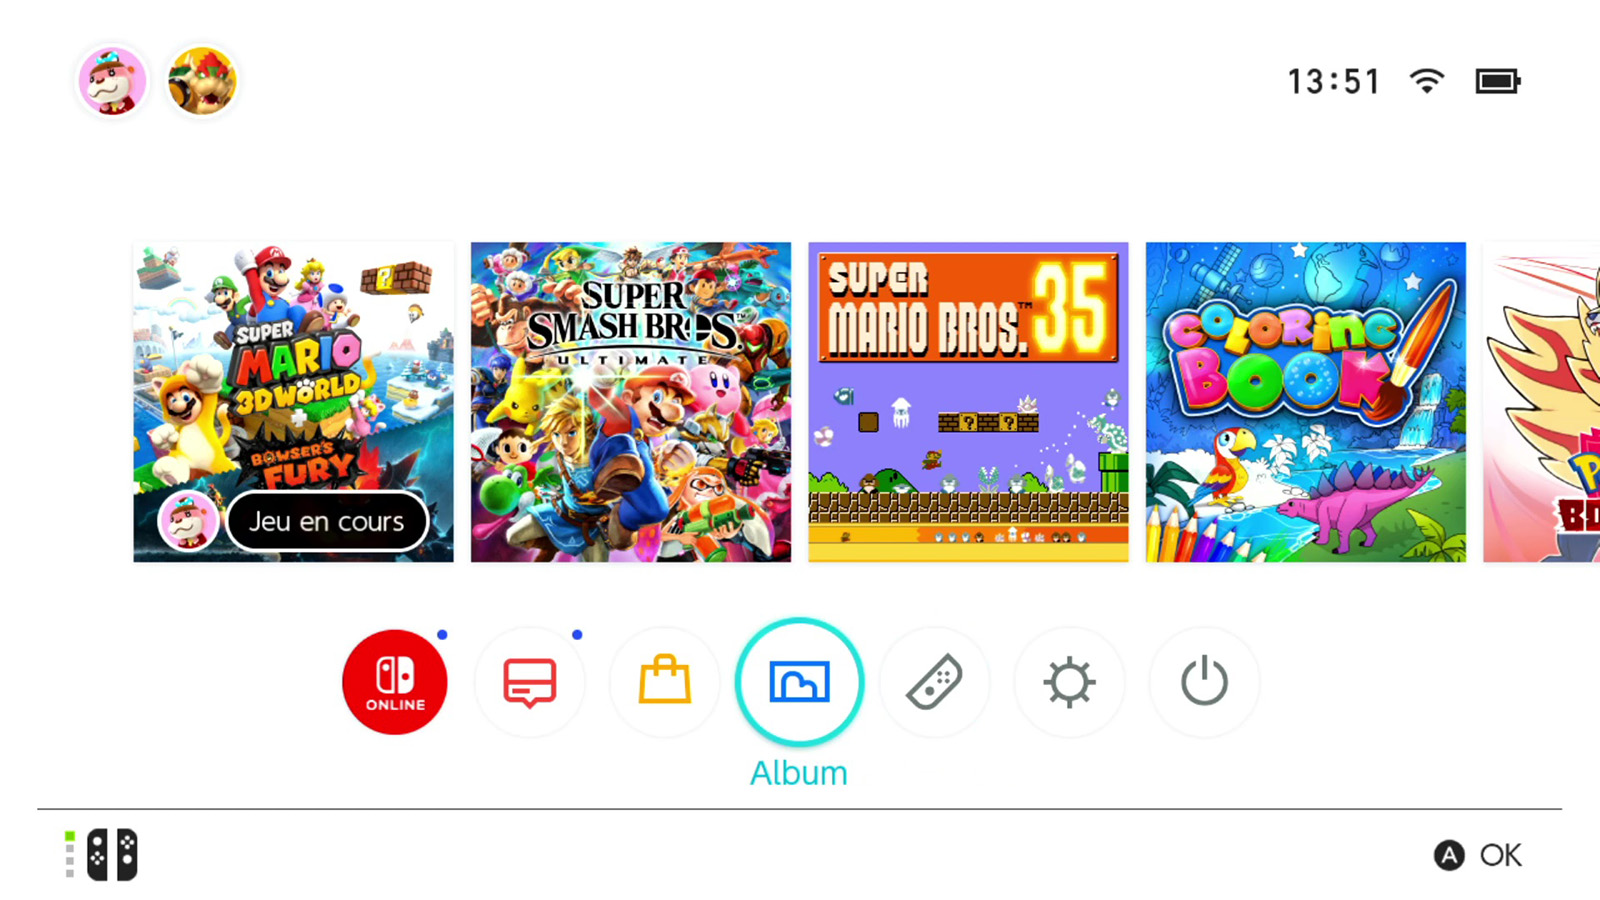Open the Nintendo Switch Online icon
The height and width of the screenshot is (900, 1600).
click(395, 682)
